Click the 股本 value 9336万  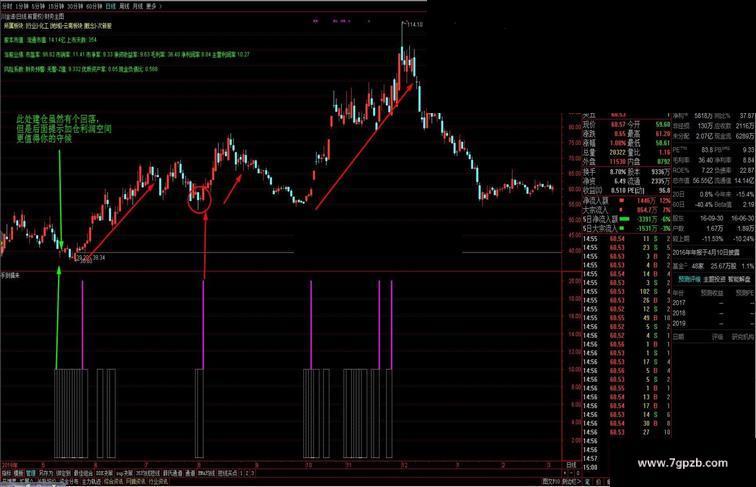point(661,172)
